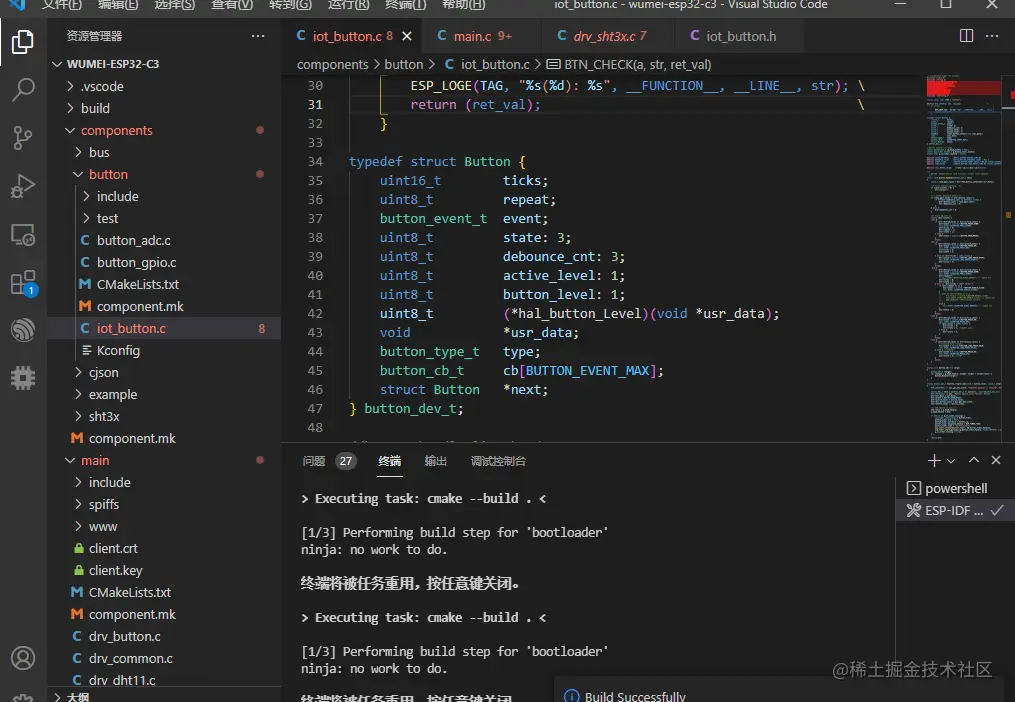Click the button breadcrumb segment
The width and height of the screenshot is (1015, 702).
pyautogui.click(x=403, y=65)
